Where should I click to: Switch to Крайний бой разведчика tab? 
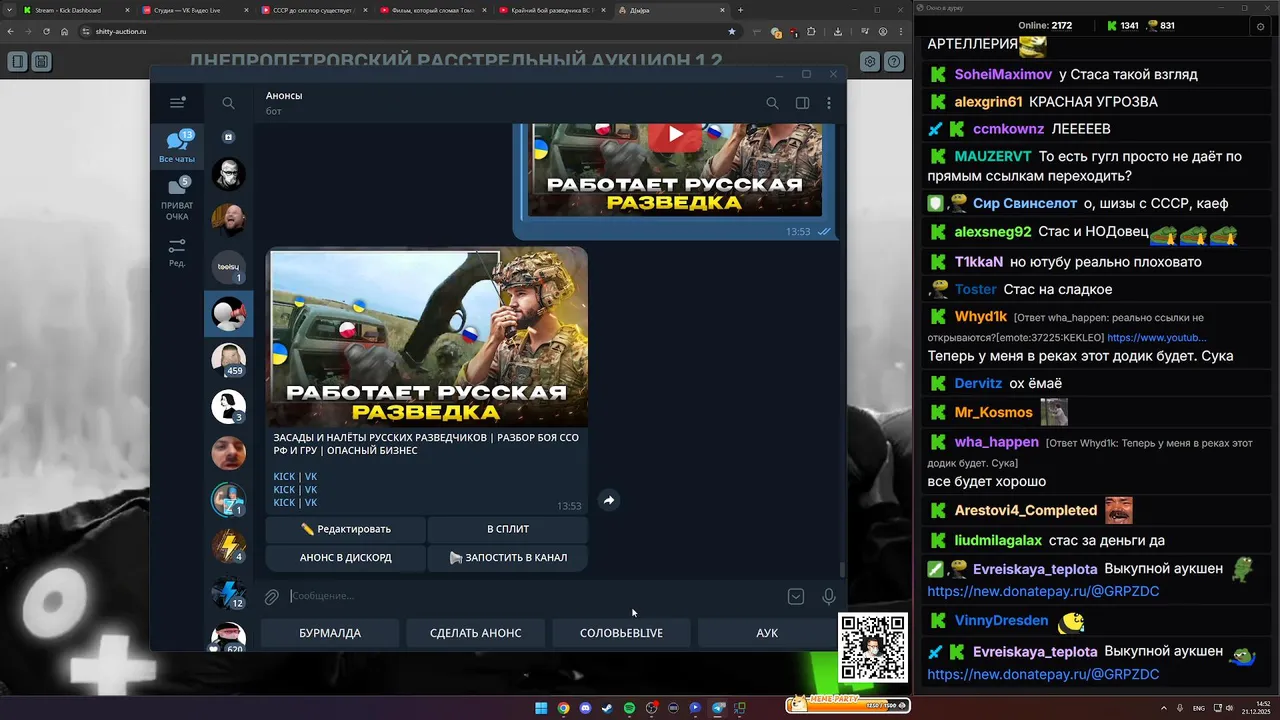(x=550, y=10)
